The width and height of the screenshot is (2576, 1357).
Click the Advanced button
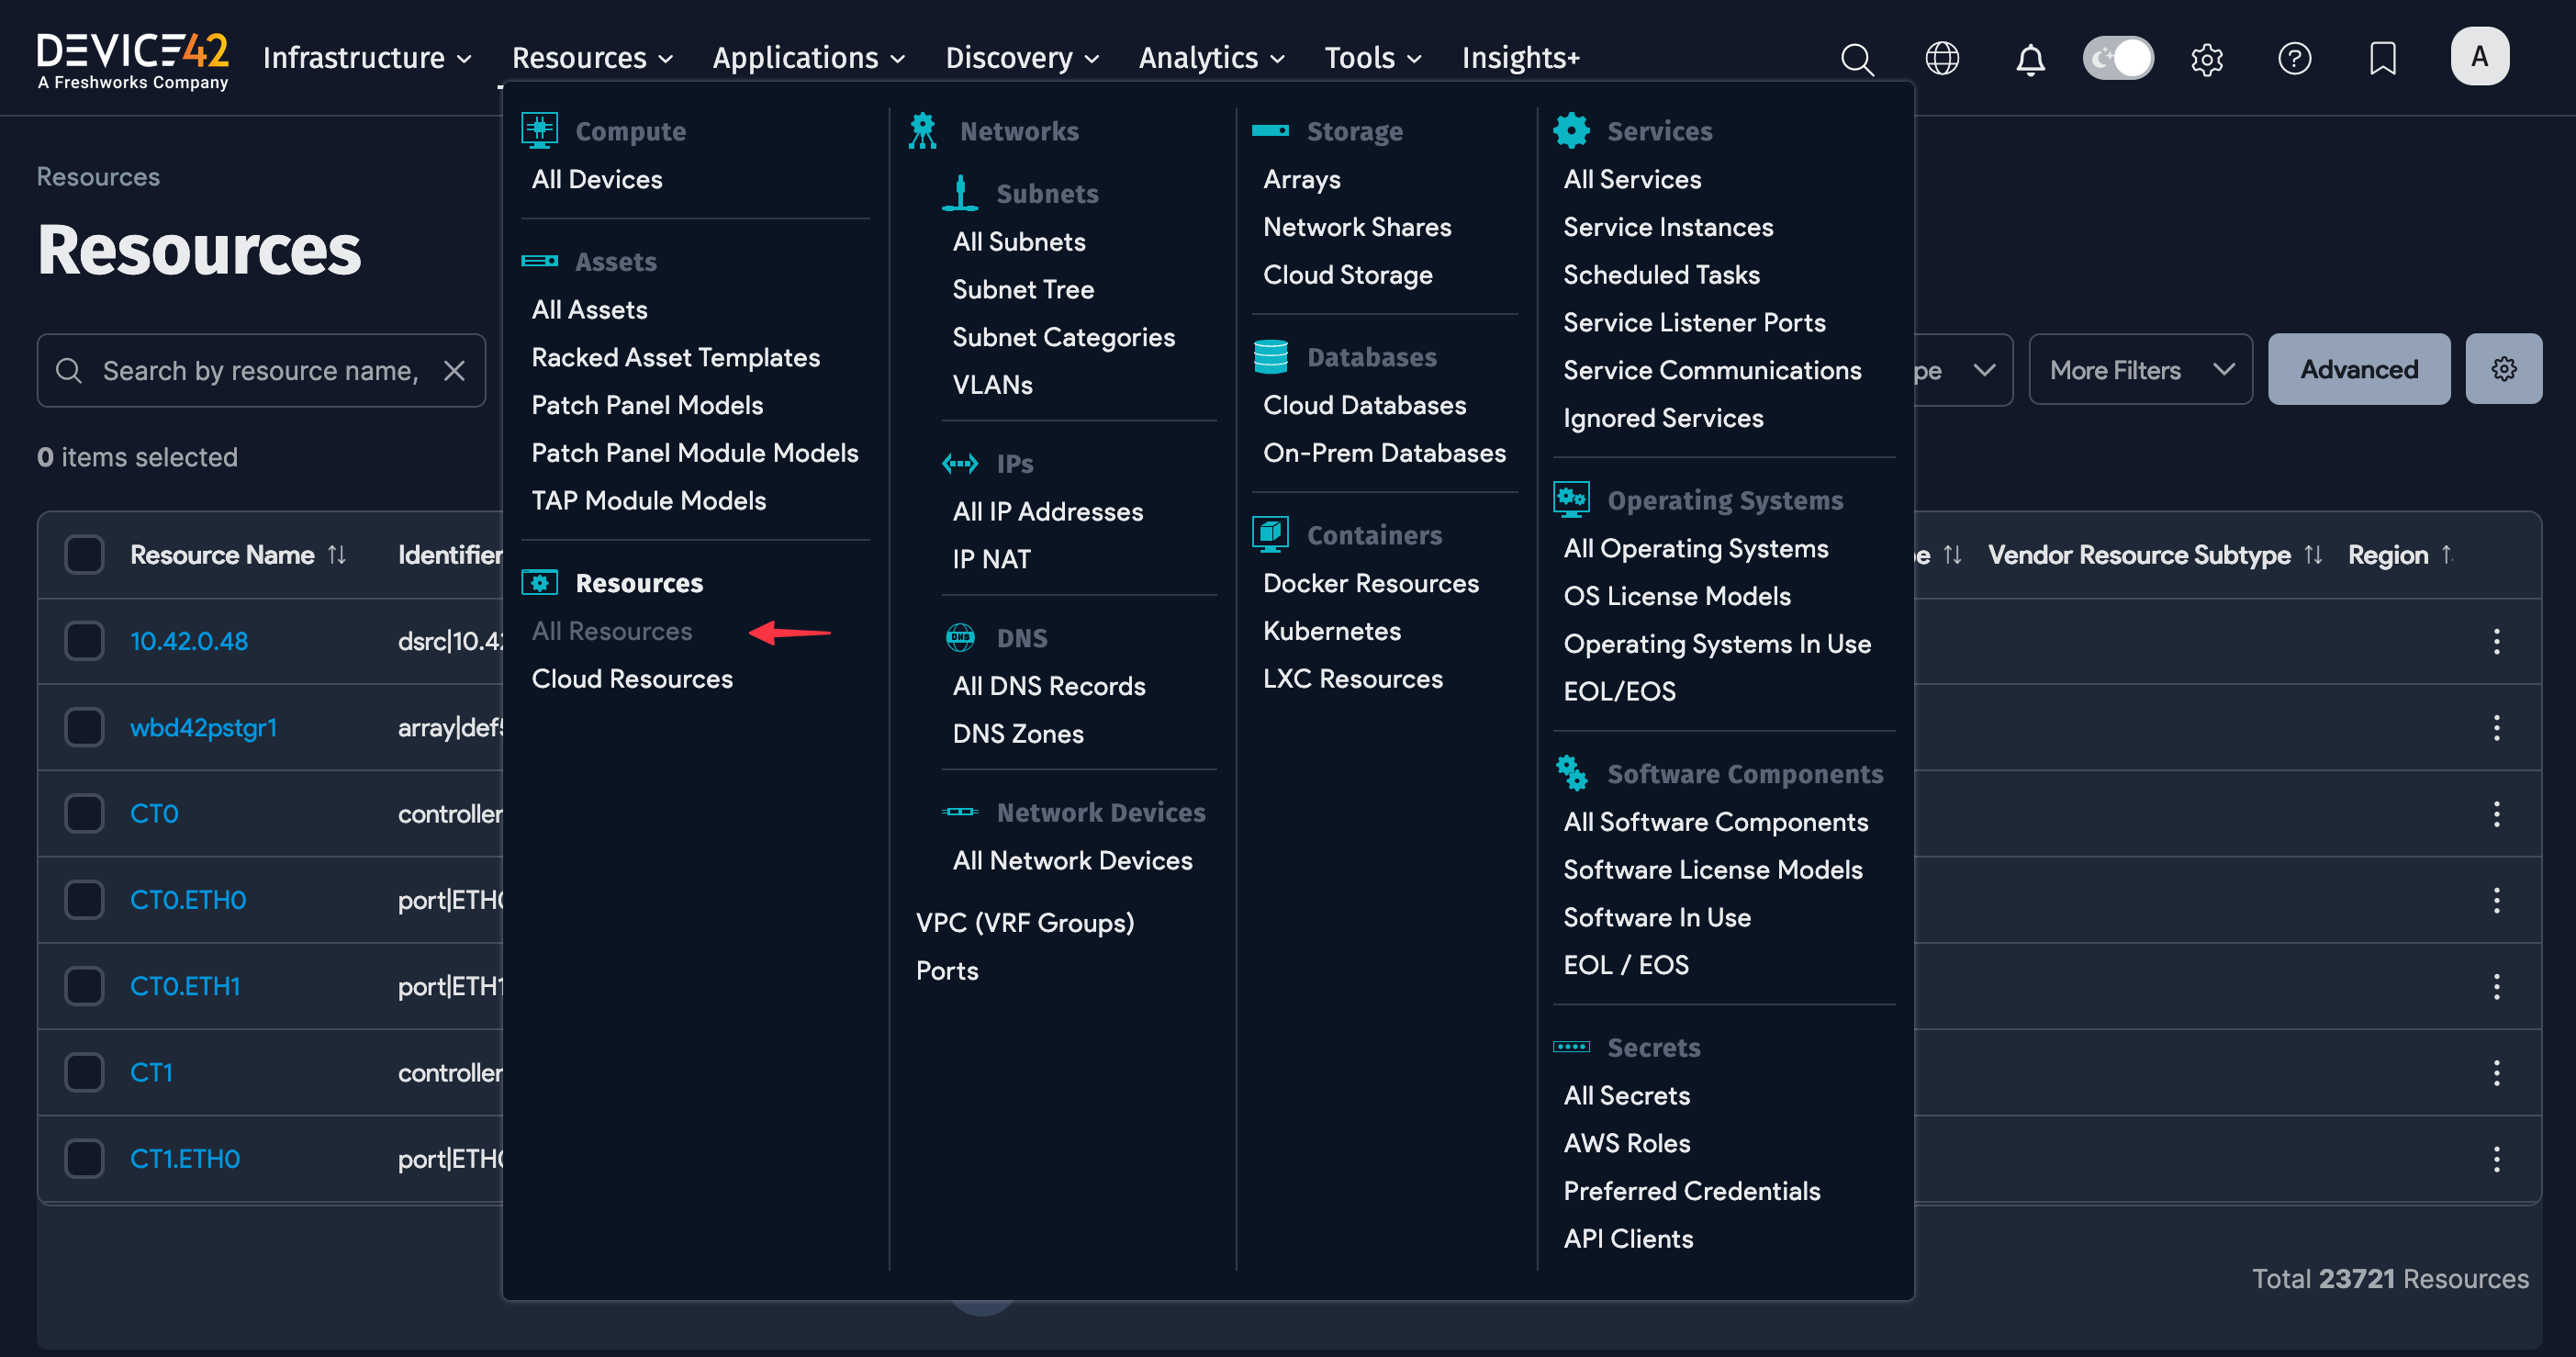pyautogui.click(x=2359, y=369)
